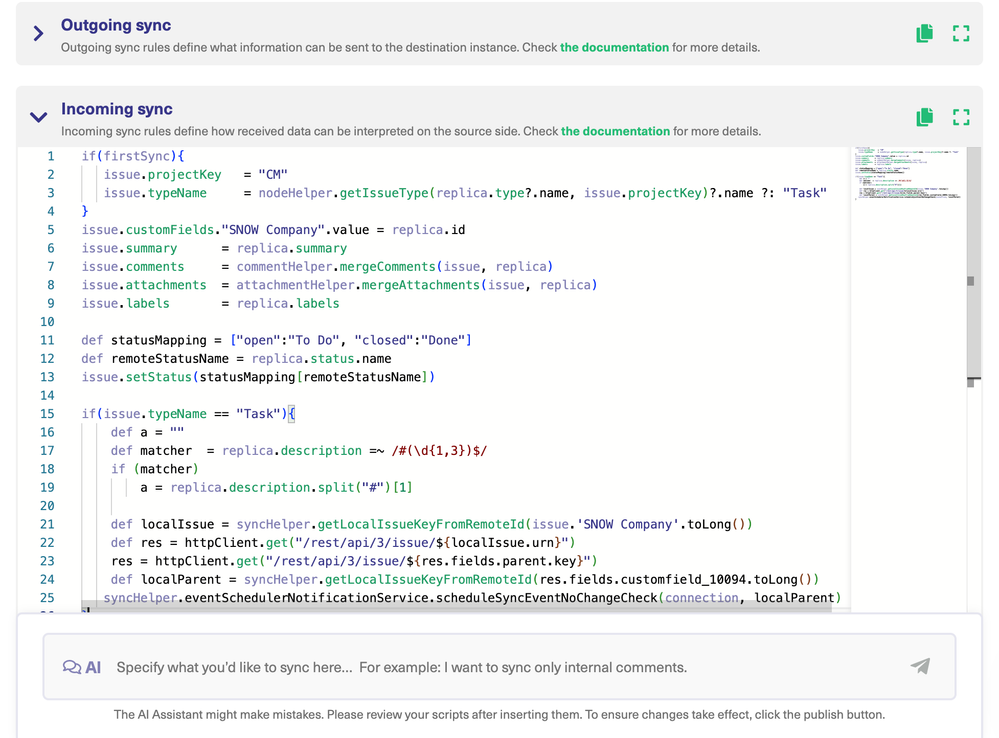
Task: Click setStatus call on line 13
Action: [159, 377]
